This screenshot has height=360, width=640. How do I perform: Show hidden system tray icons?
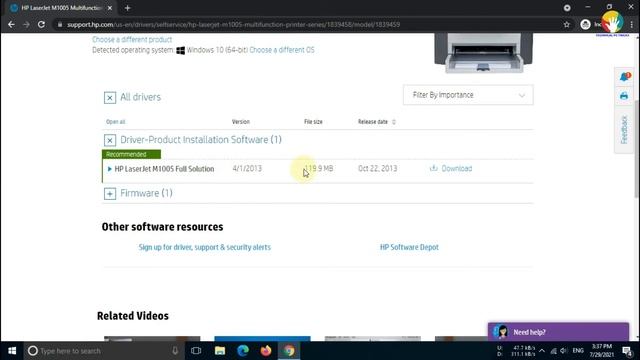click(542, 351)
